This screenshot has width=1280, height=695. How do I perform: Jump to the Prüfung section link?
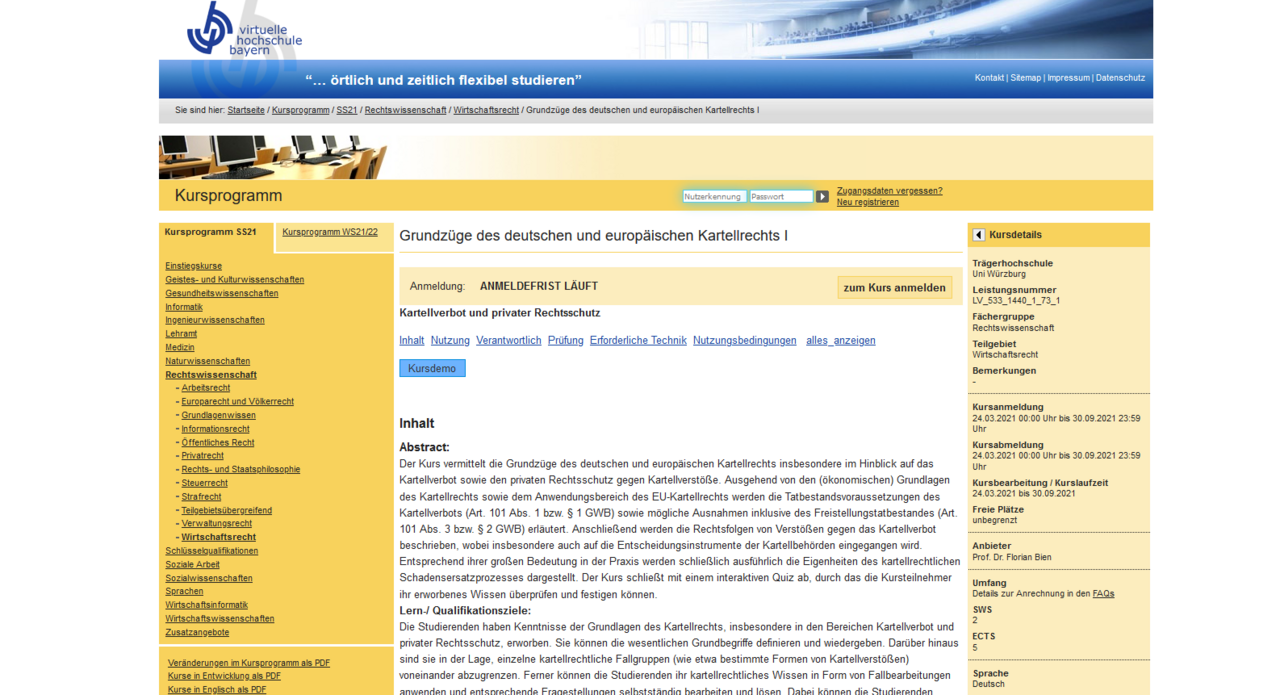coord(565,341)
